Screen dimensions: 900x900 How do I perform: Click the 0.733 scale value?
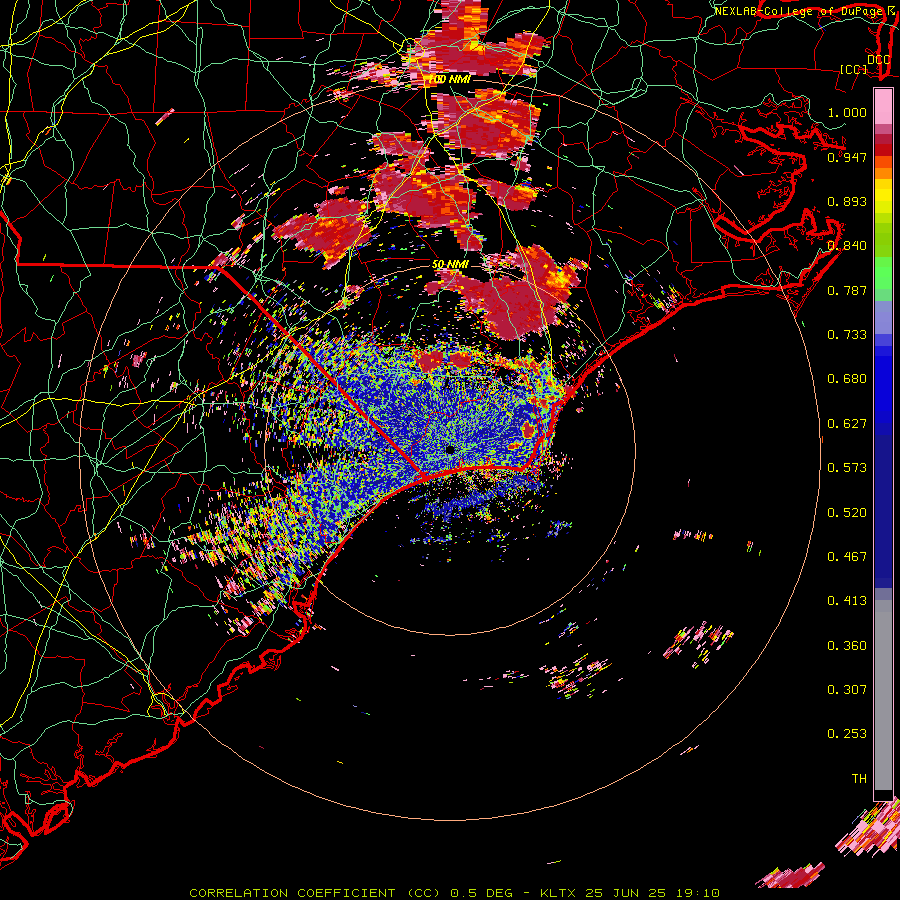click(x=847, y=335)
